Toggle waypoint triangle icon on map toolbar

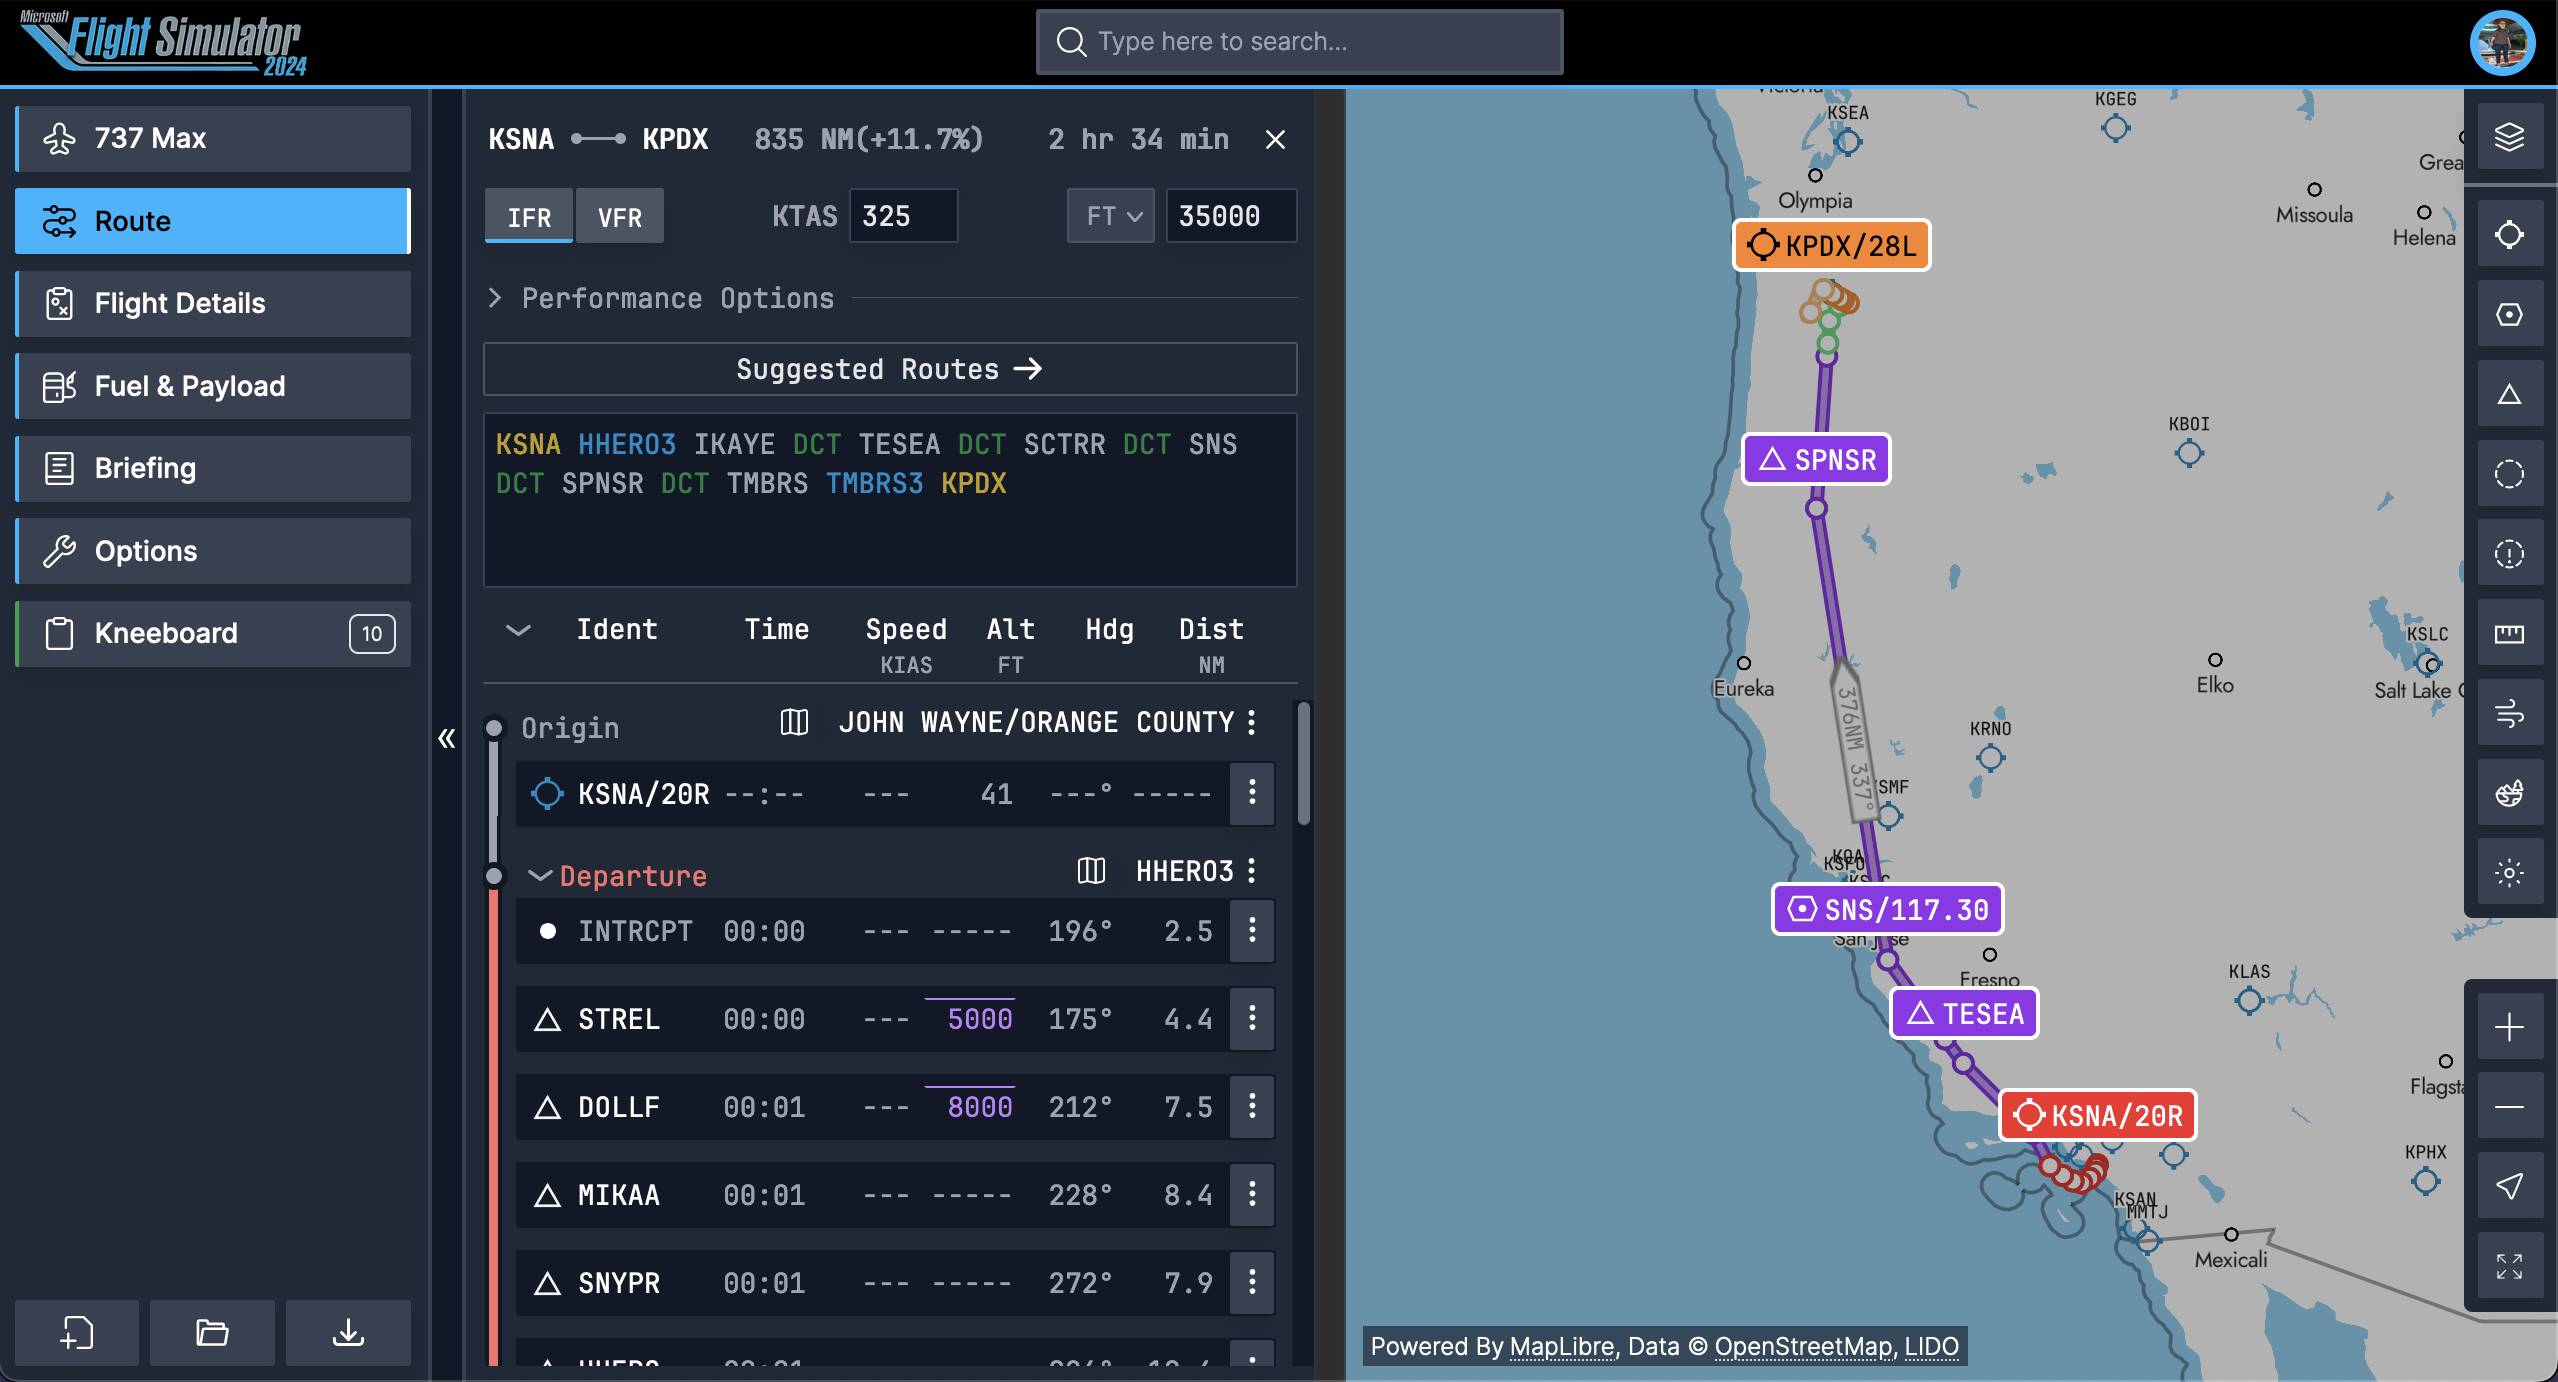2509,394
